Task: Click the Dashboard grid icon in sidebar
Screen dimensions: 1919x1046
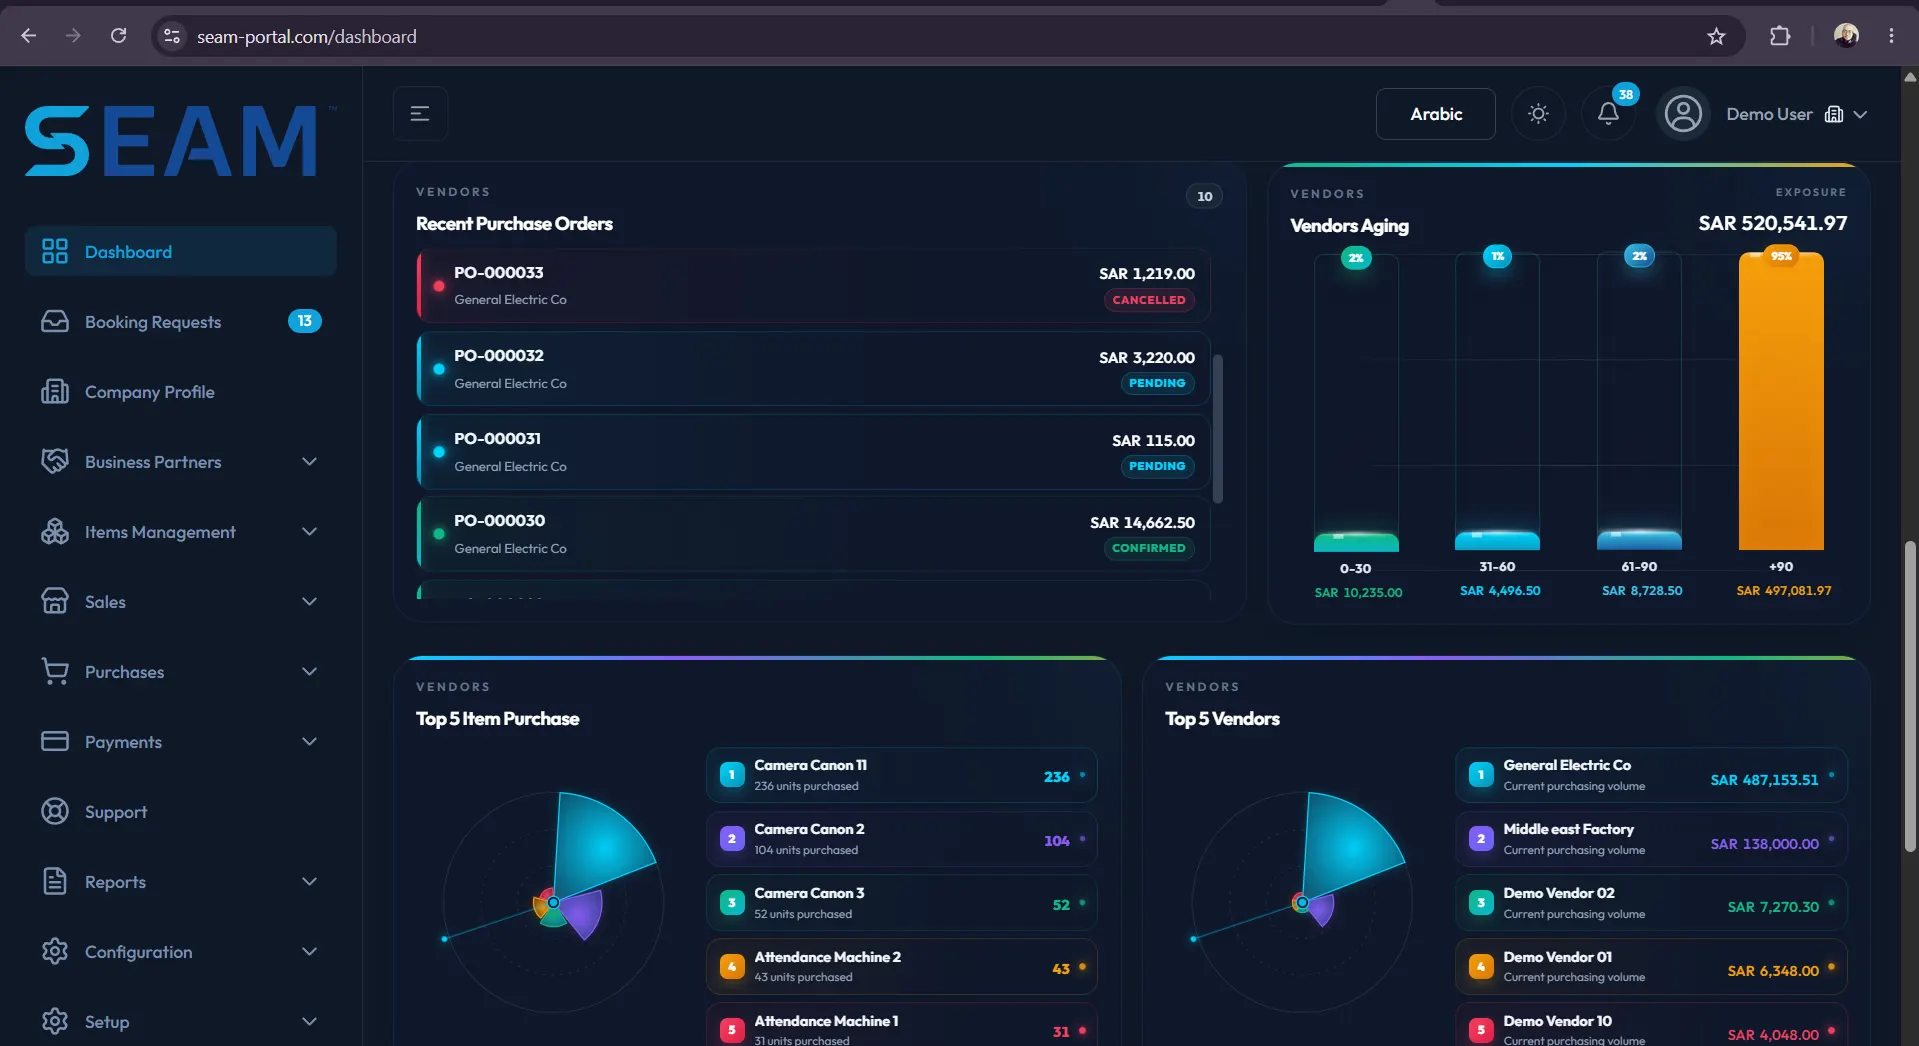Action: (55, 251)
